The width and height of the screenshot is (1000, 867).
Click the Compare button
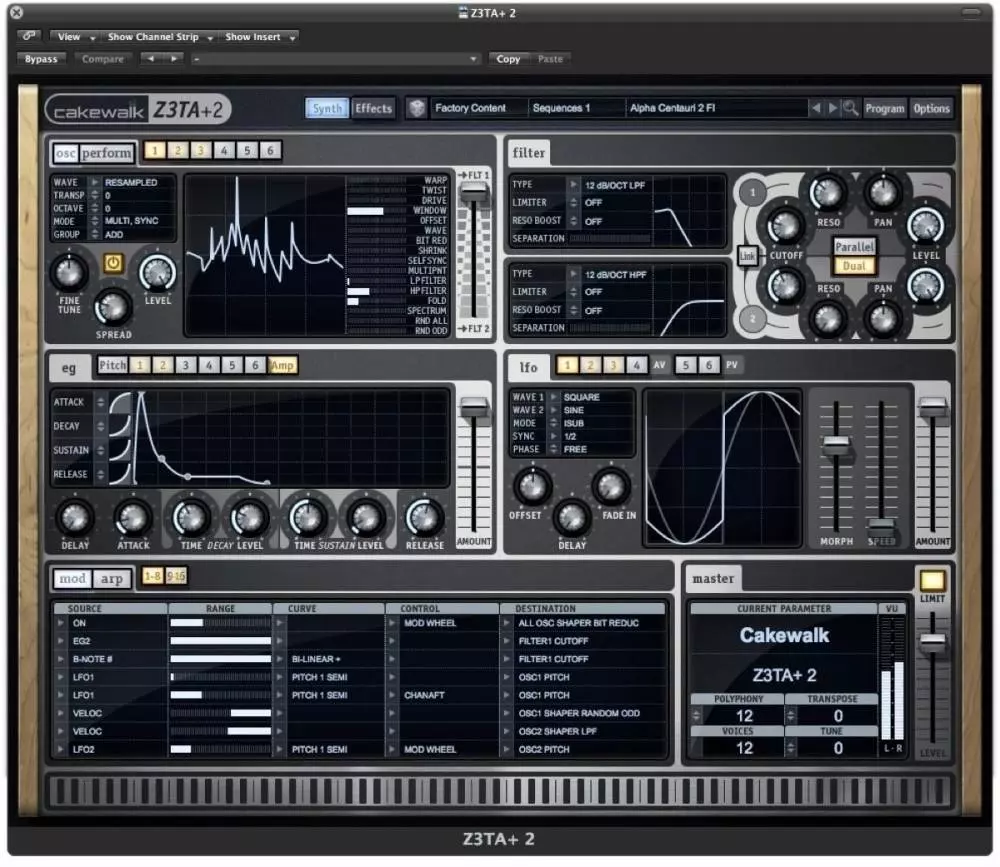pos(103,59)
